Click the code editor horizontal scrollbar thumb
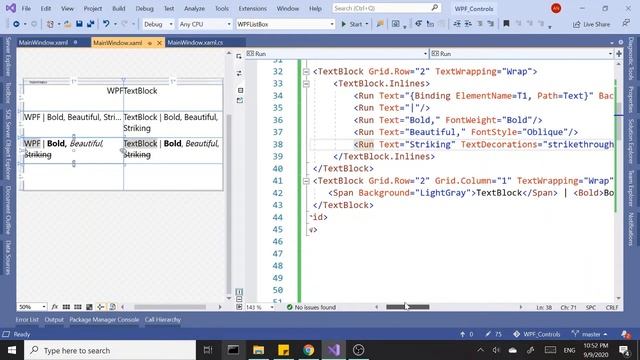 point(407,307)
